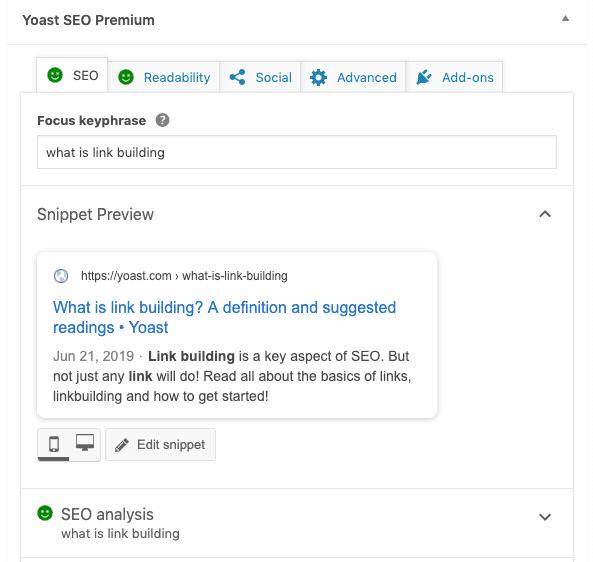Image resolution: width=593 pixels, height=562 pixels.
Task: Click the globe favicon in snippet preview
Action: (61, 276)
